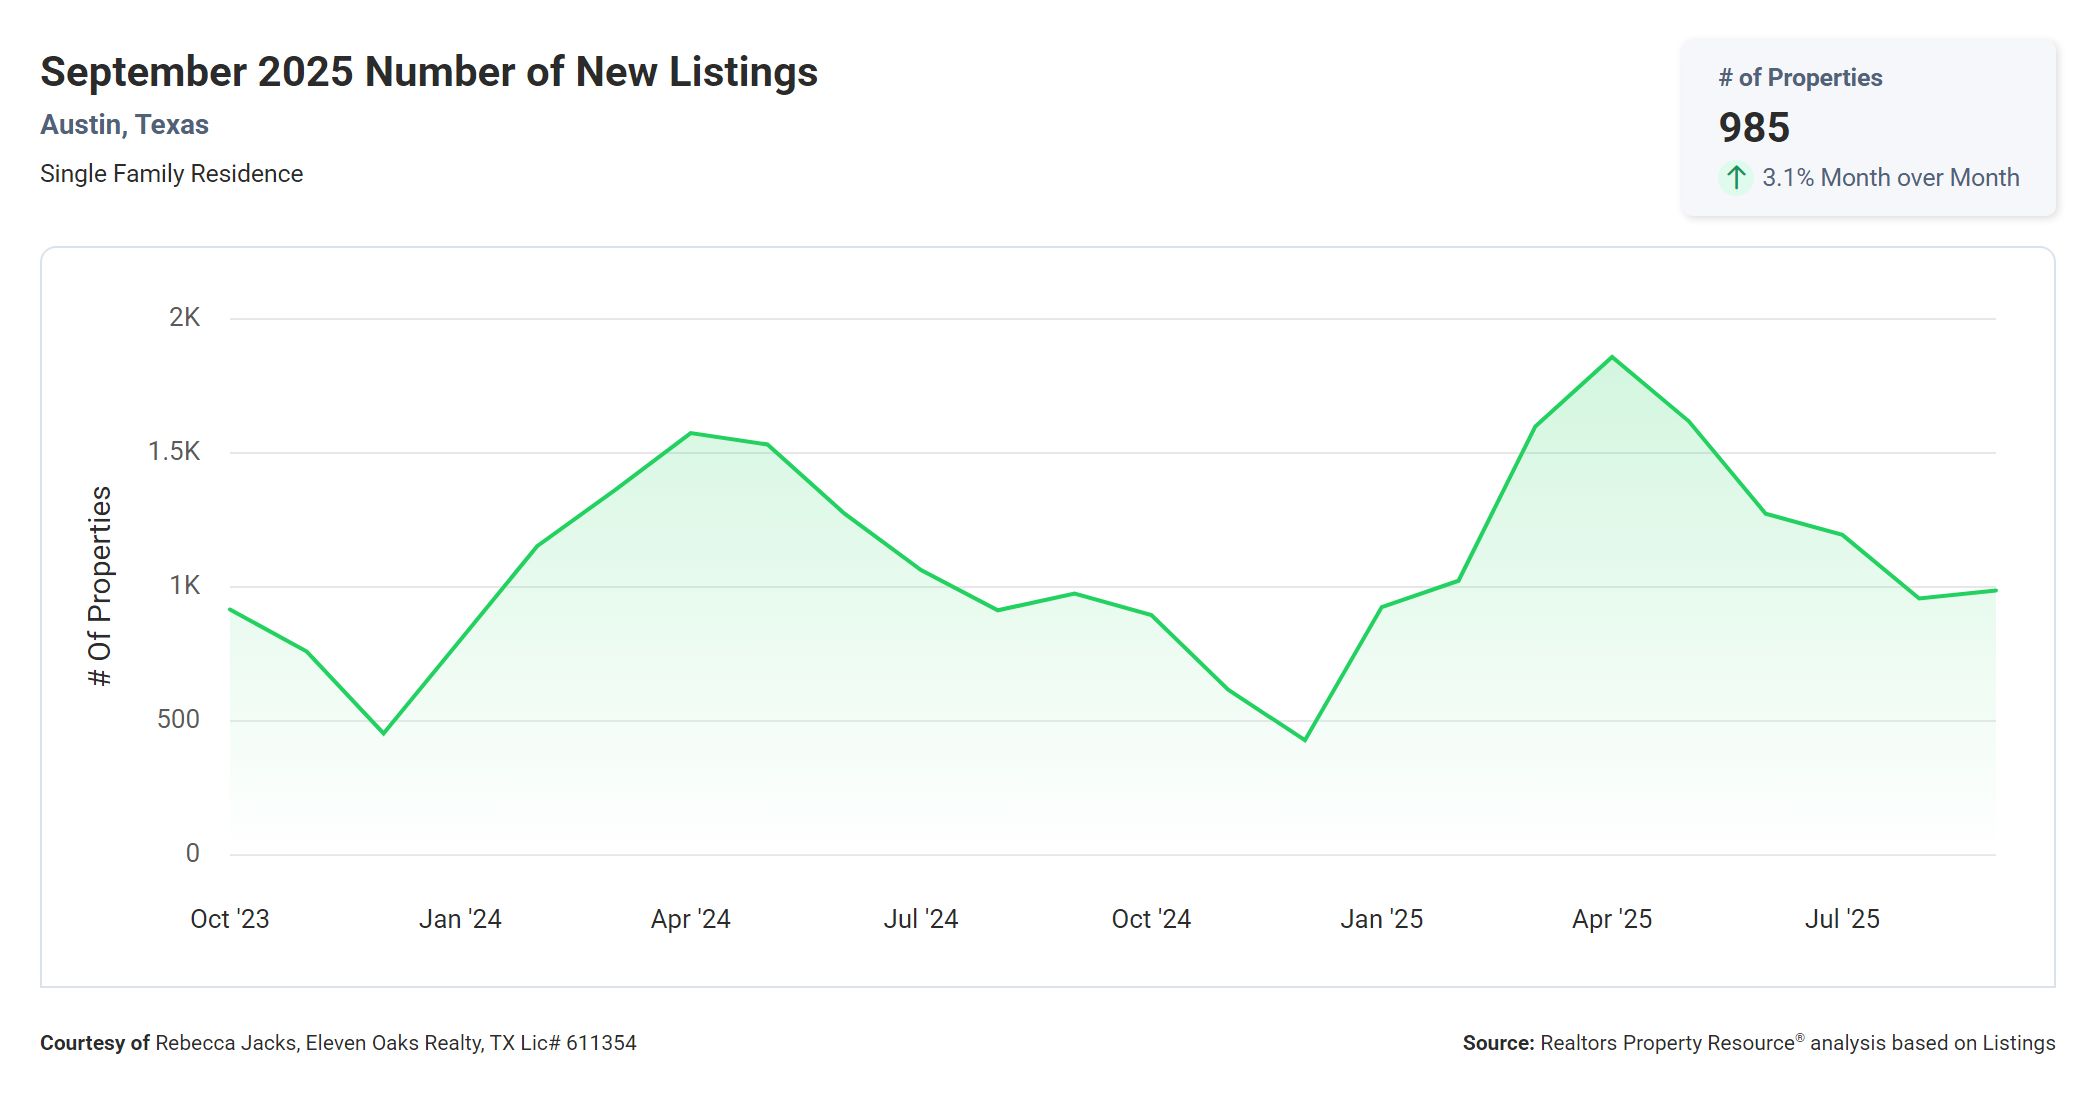Select the Jul '25 x-axis label
Screen dimensions: 2096x1100
(1842, 919)
